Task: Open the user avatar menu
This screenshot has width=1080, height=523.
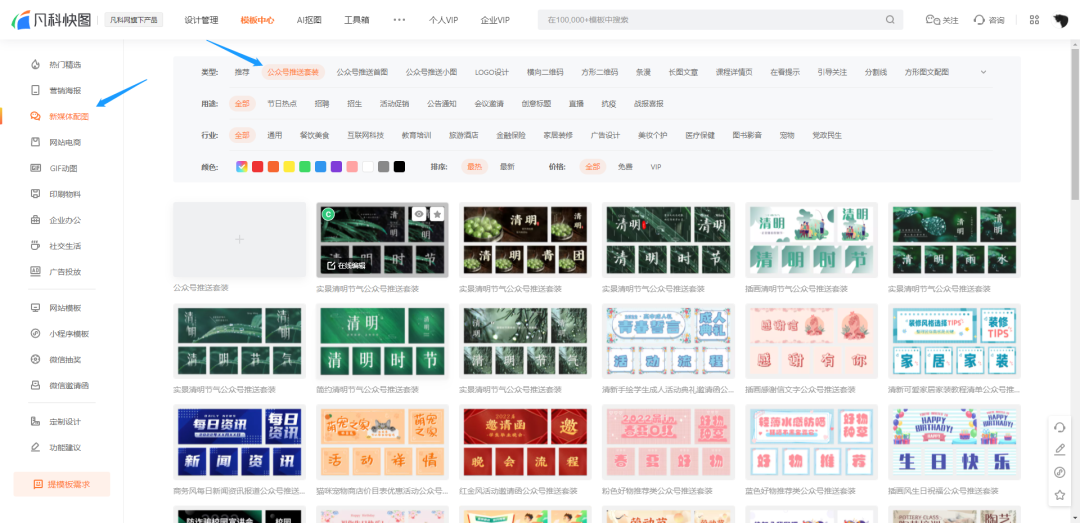Action: click(x=1061, y=20)
